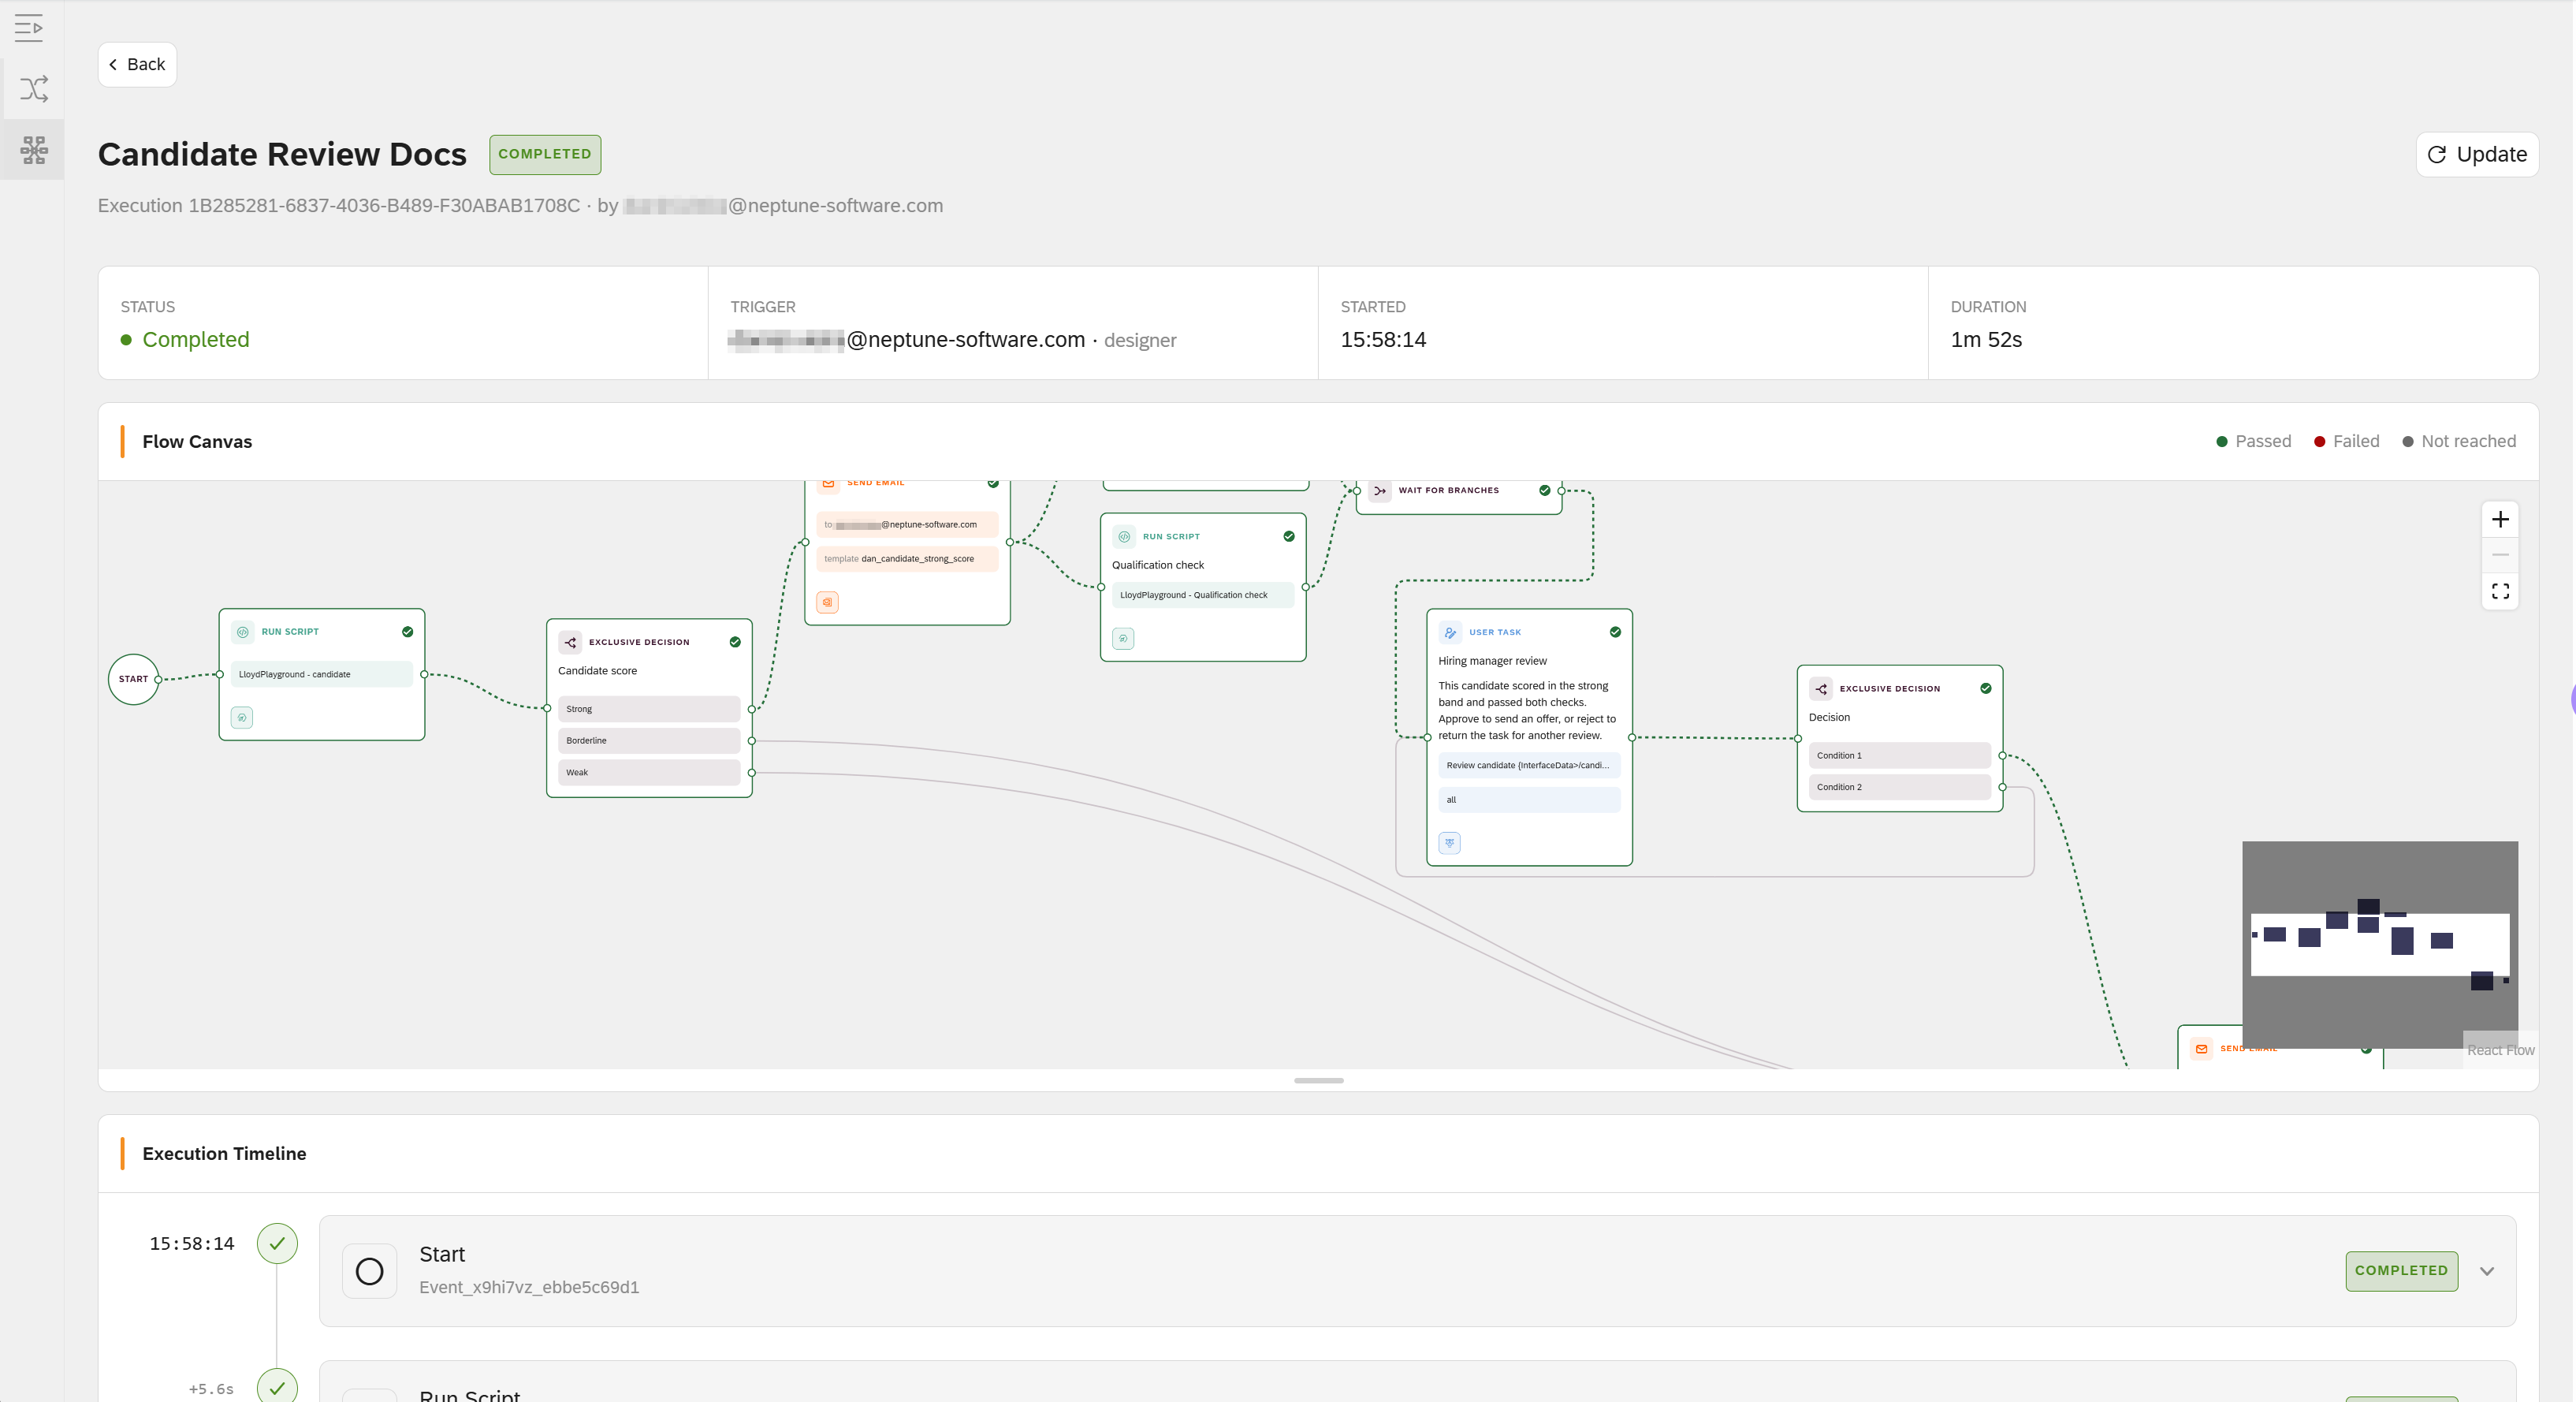Click the User Task icon on Hiring manager review
Image resolution: width=2576 pixels, height=1402 pixels.
pos(1450,632)
